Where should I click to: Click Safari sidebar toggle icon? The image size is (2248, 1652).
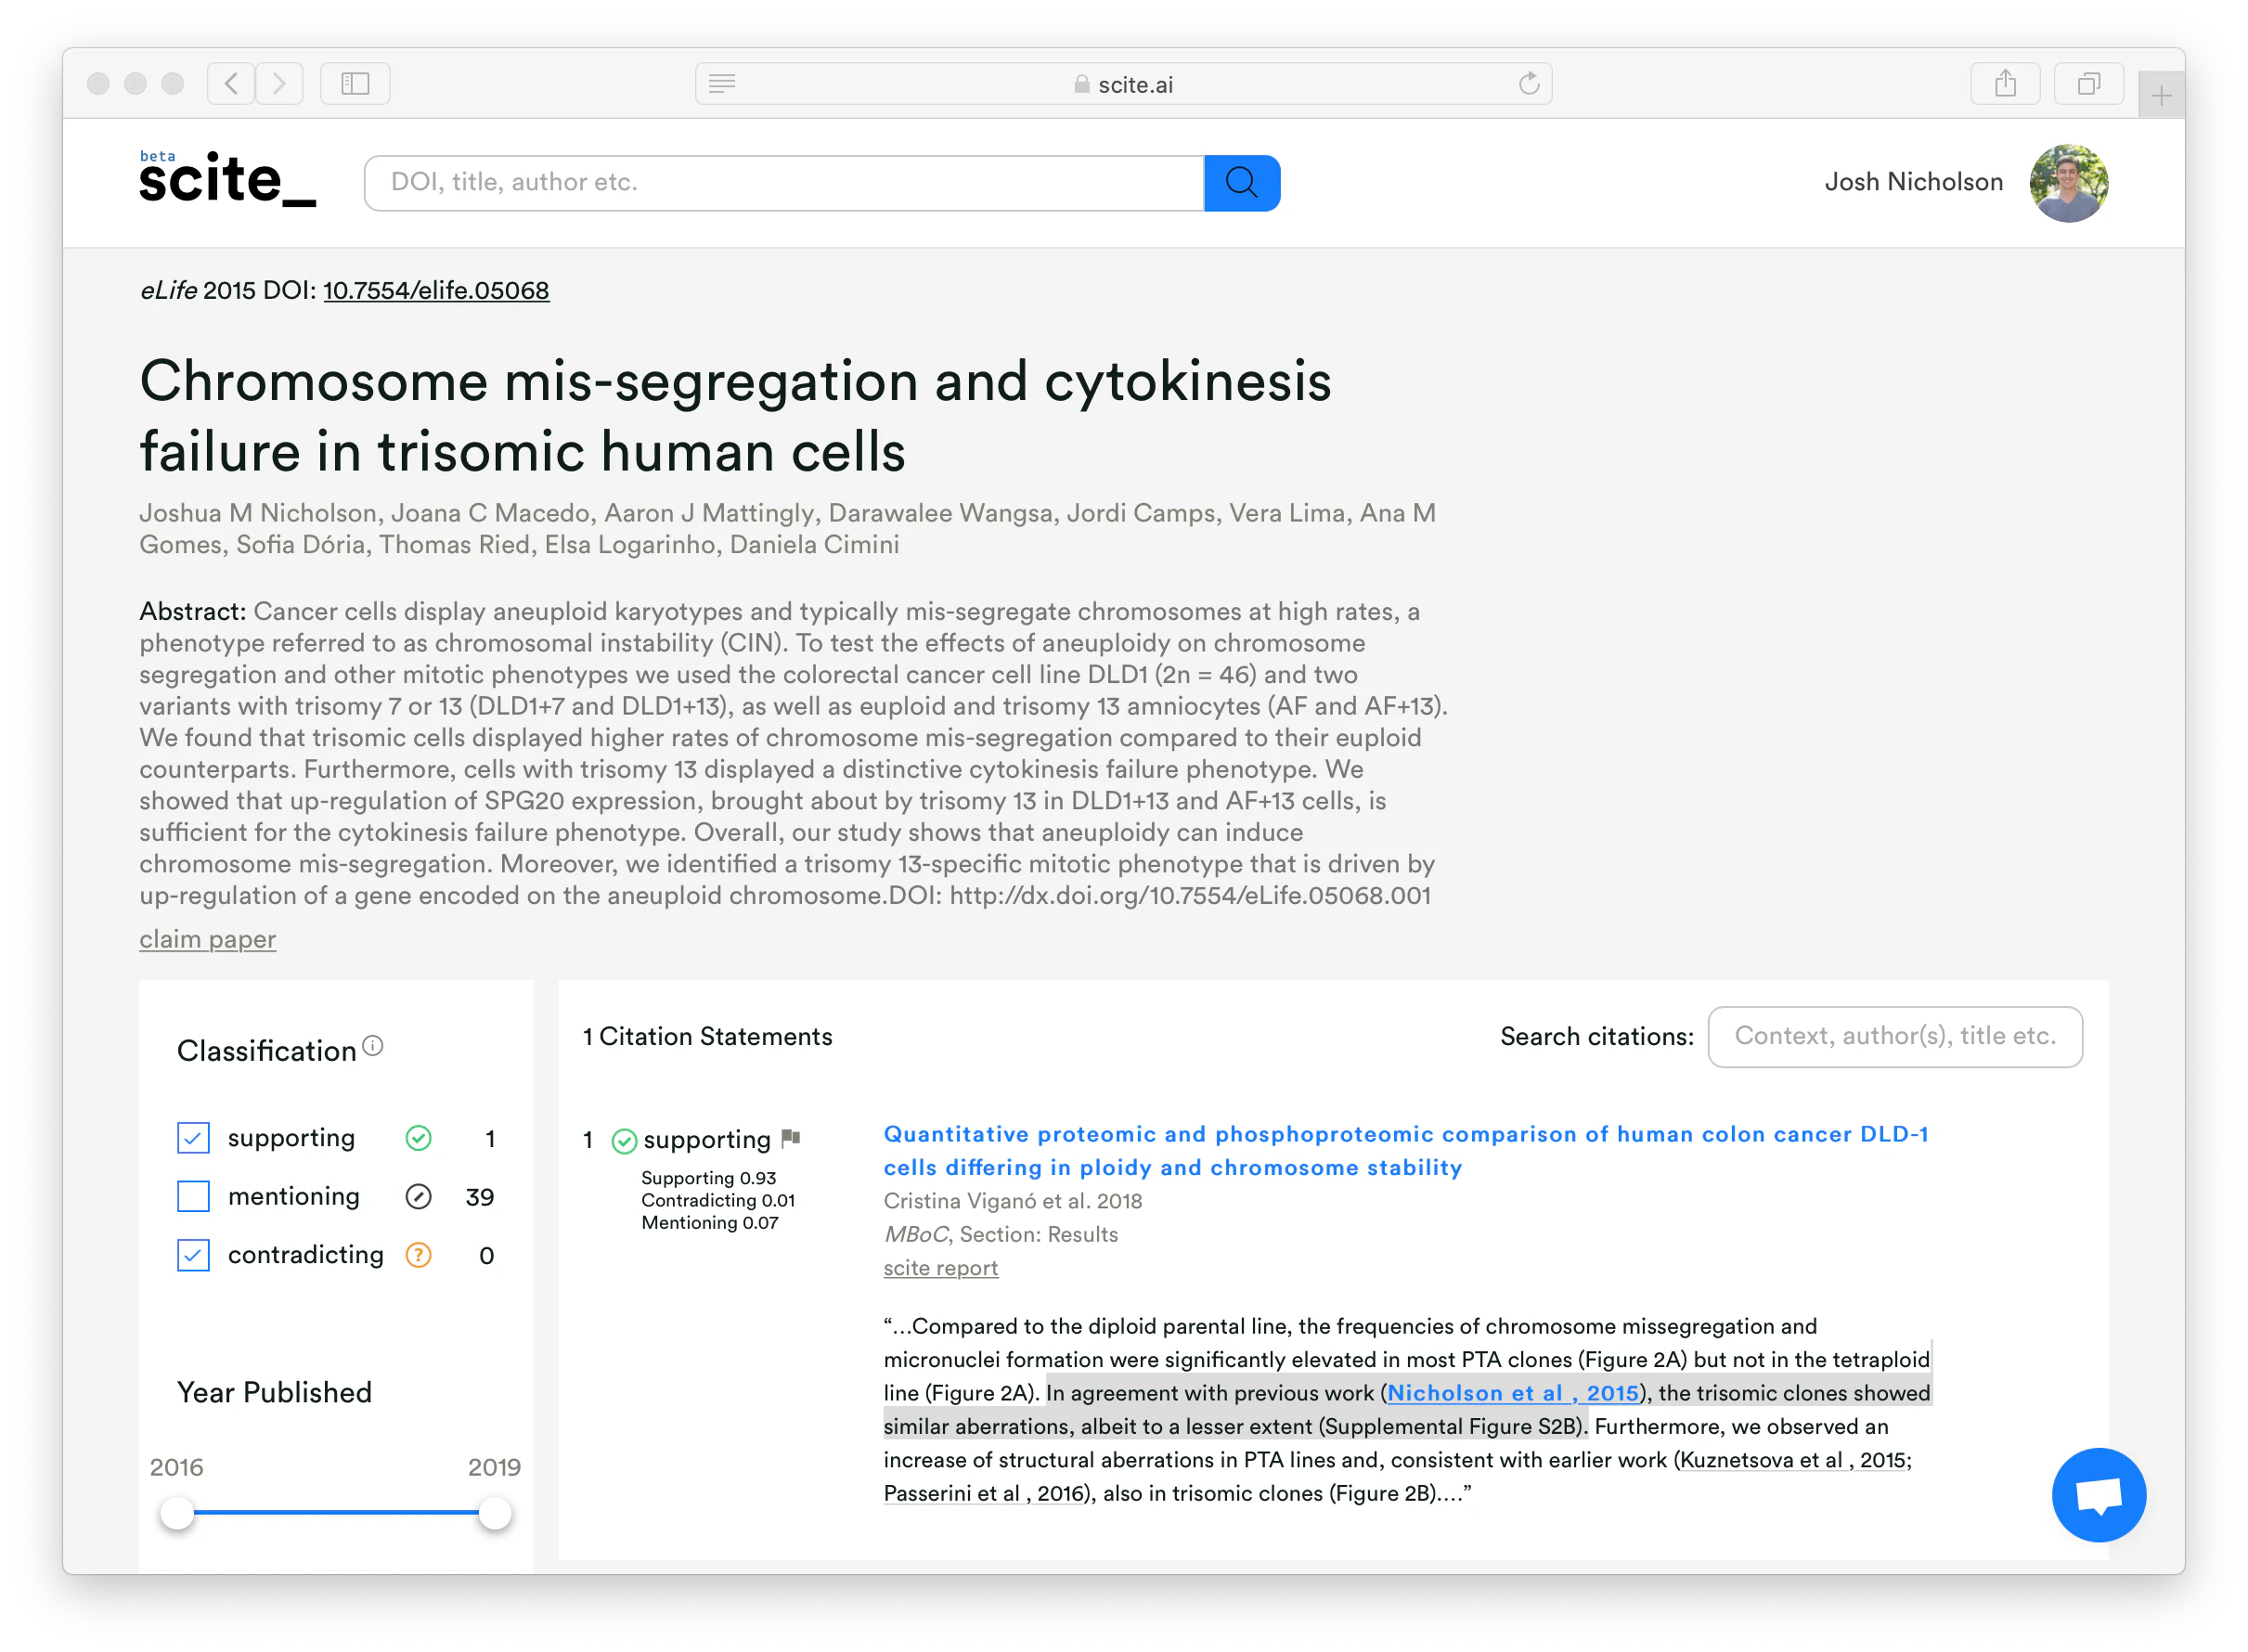(355, 84)
